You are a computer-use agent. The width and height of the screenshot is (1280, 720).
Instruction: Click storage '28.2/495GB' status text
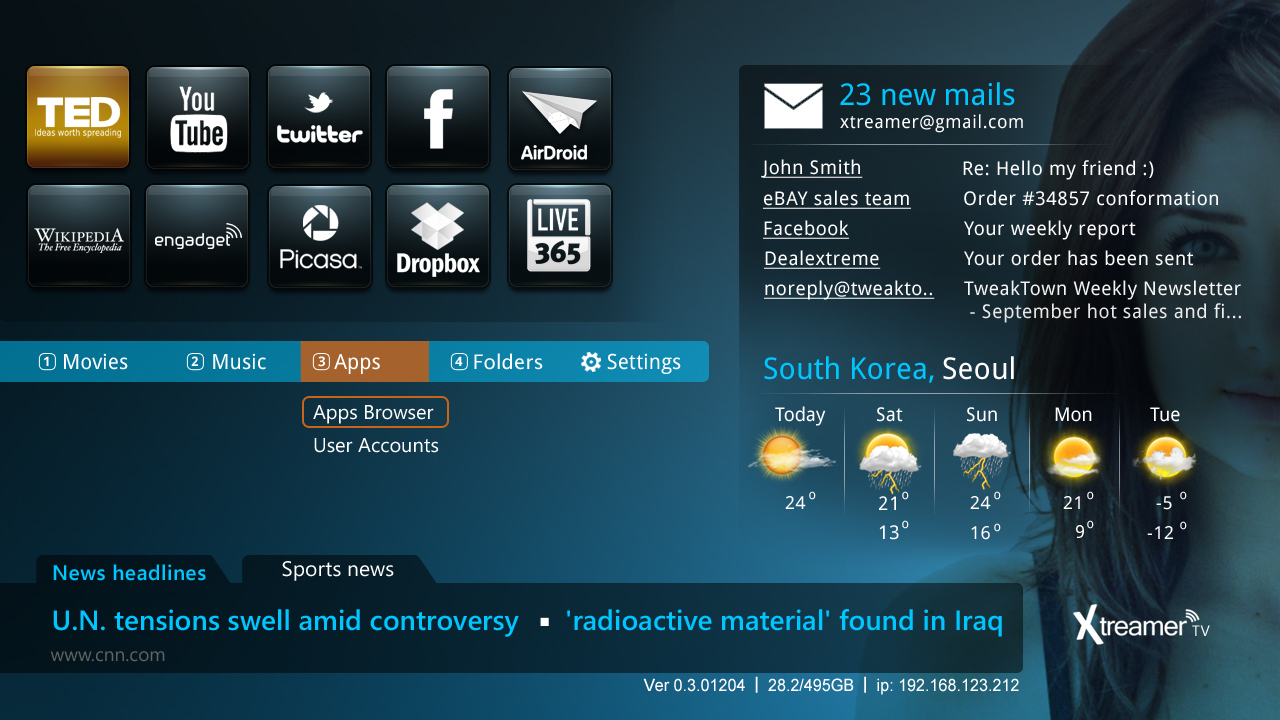pyautogui.click(x=810, y=686)
